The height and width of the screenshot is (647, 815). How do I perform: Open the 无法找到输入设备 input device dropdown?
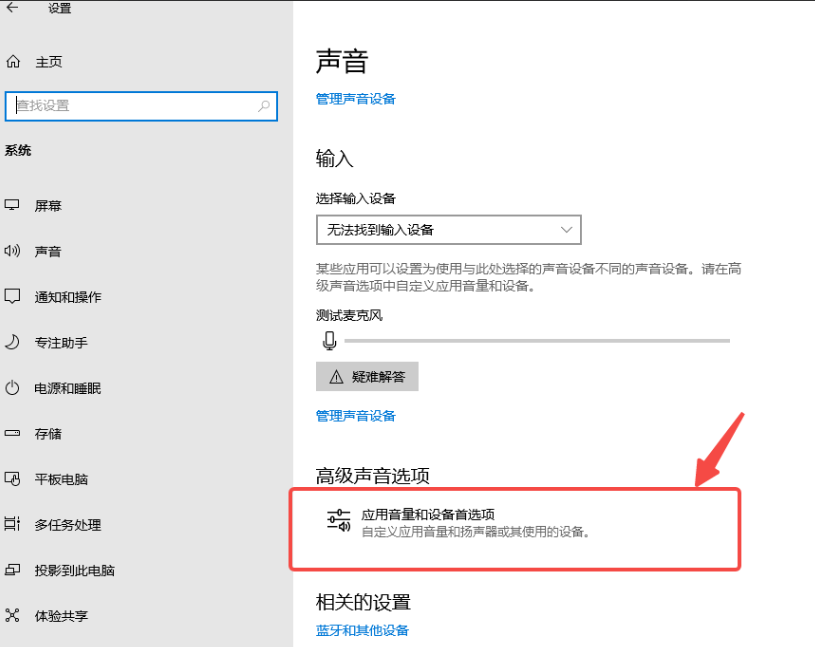pyautogui.click(x=448, y=229)
